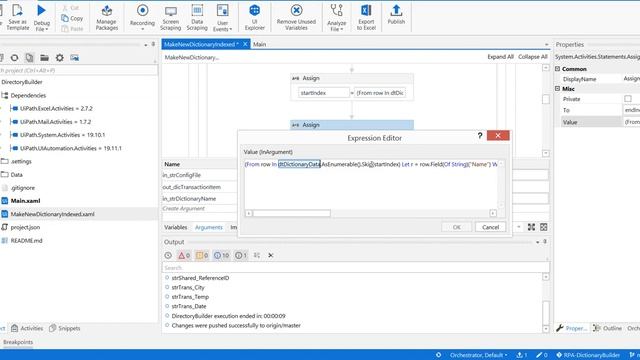The width and height of the screenshot is (640, 360).
Task: Open User Events menu button
Action: (222, 18)
